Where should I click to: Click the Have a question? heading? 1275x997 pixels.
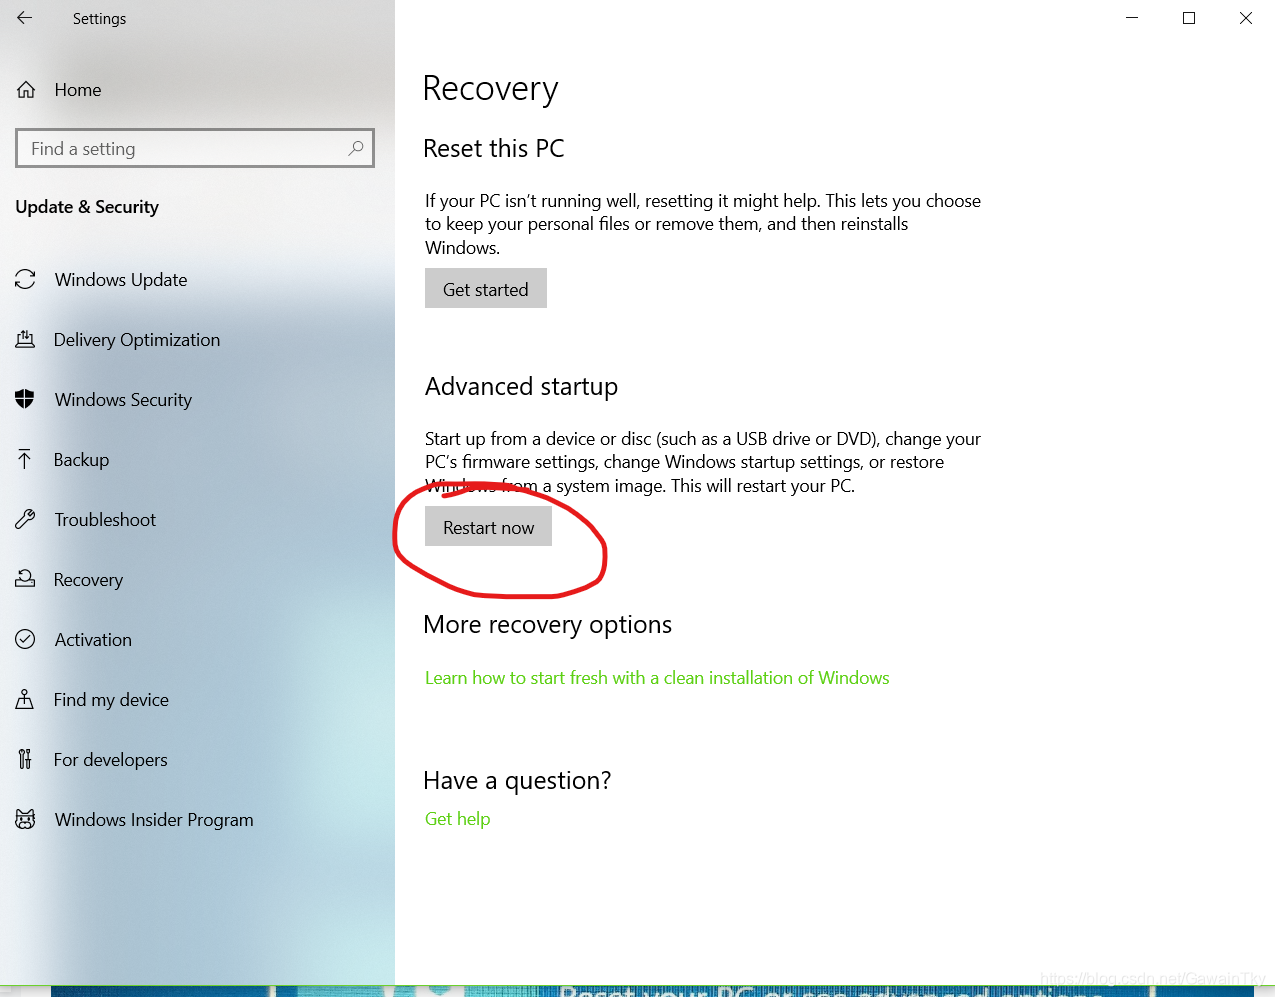517,781
